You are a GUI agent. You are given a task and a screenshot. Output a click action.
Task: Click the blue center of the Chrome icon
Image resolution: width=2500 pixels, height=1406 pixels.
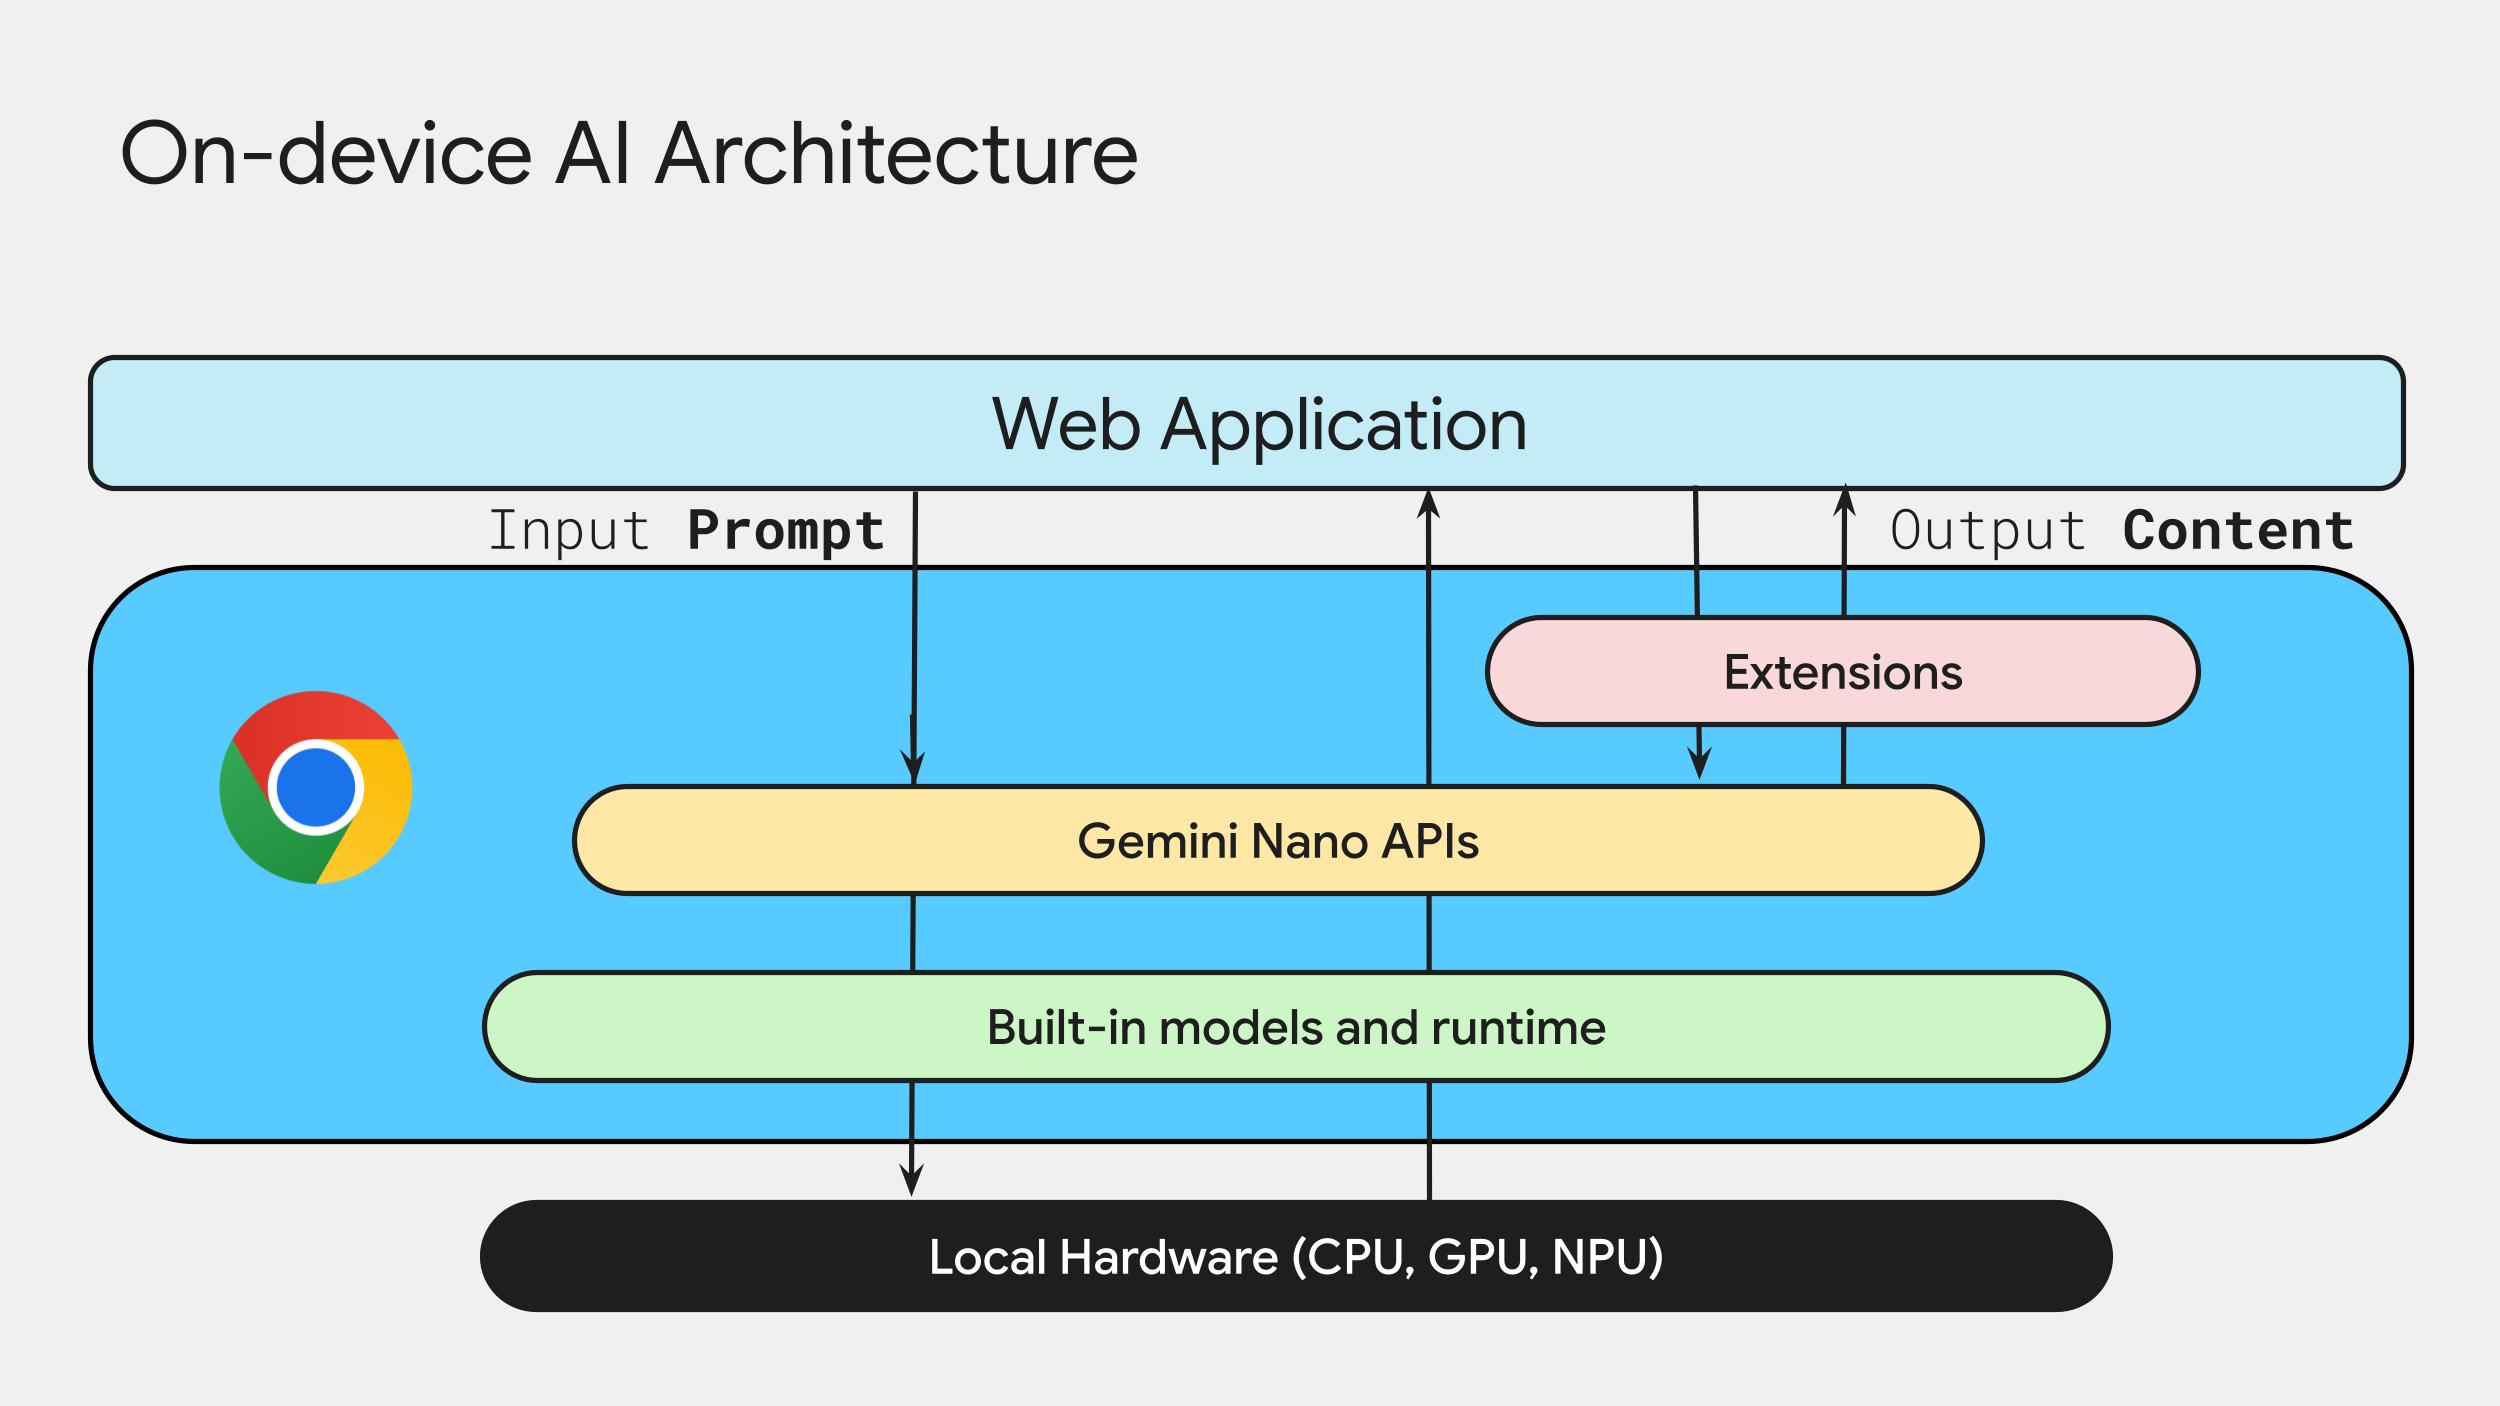coord(315,788)
